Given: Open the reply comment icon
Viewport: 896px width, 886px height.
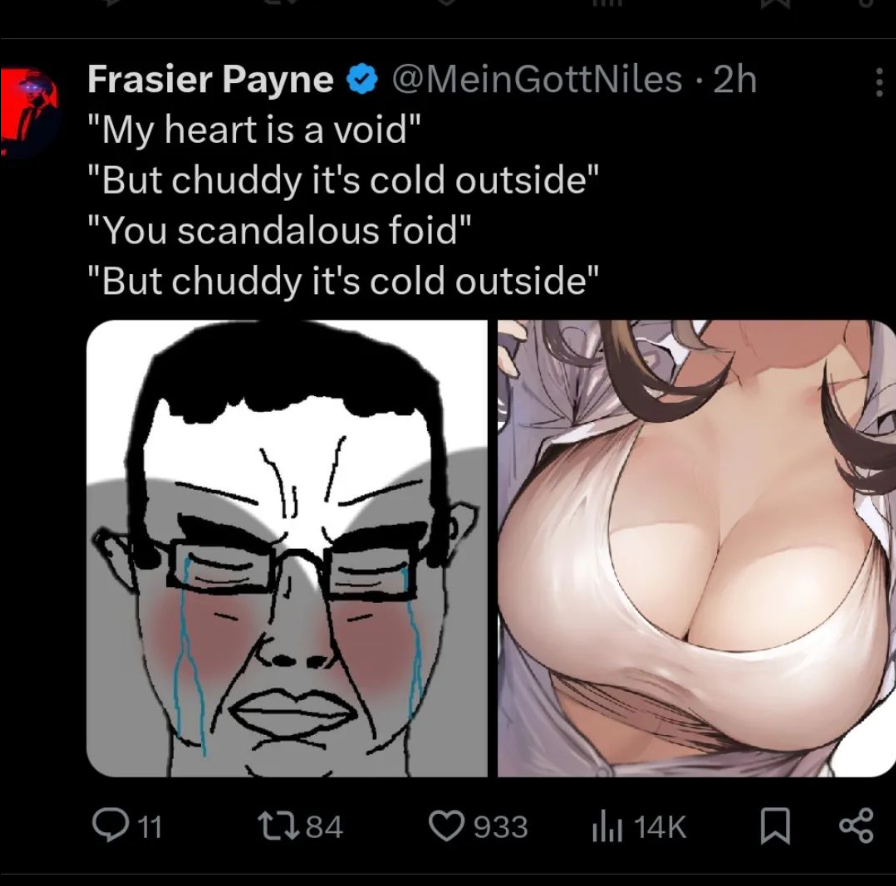Looking at the screenshot, I should click(111, 826).
